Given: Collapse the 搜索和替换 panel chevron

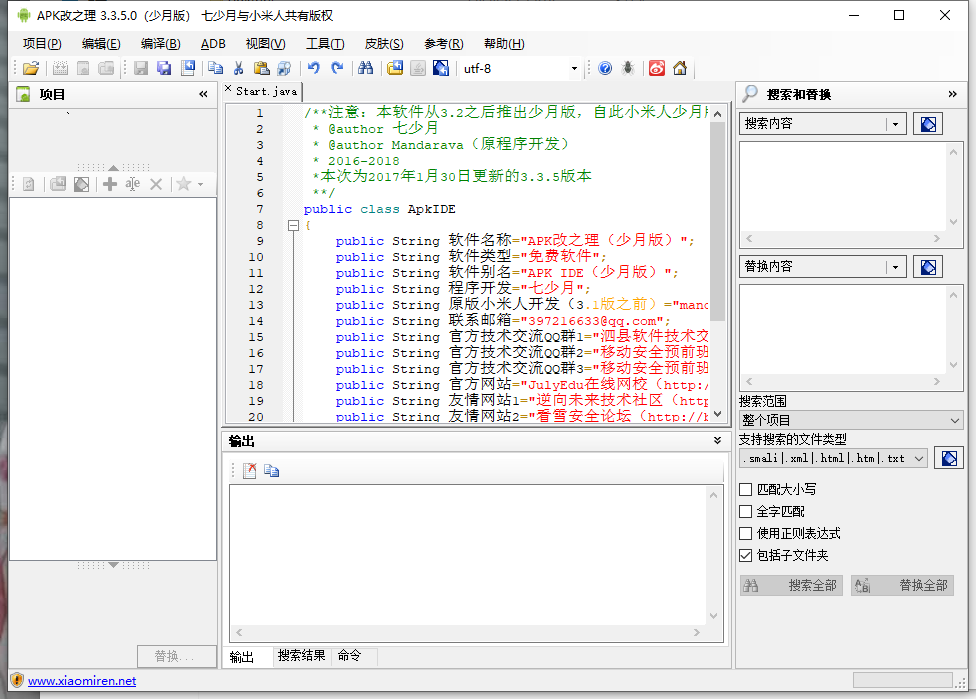Looking at the screenshot, I should [x=952, y=94].
